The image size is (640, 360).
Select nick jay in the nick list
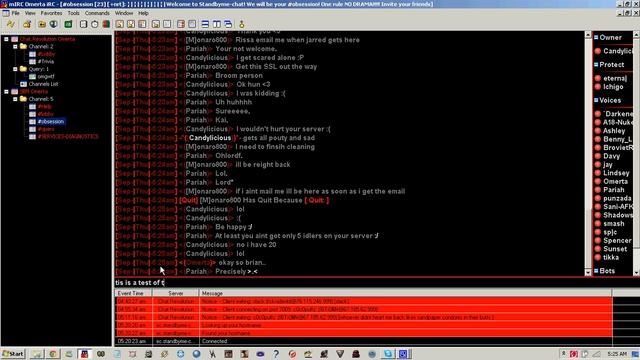point(608,164)
